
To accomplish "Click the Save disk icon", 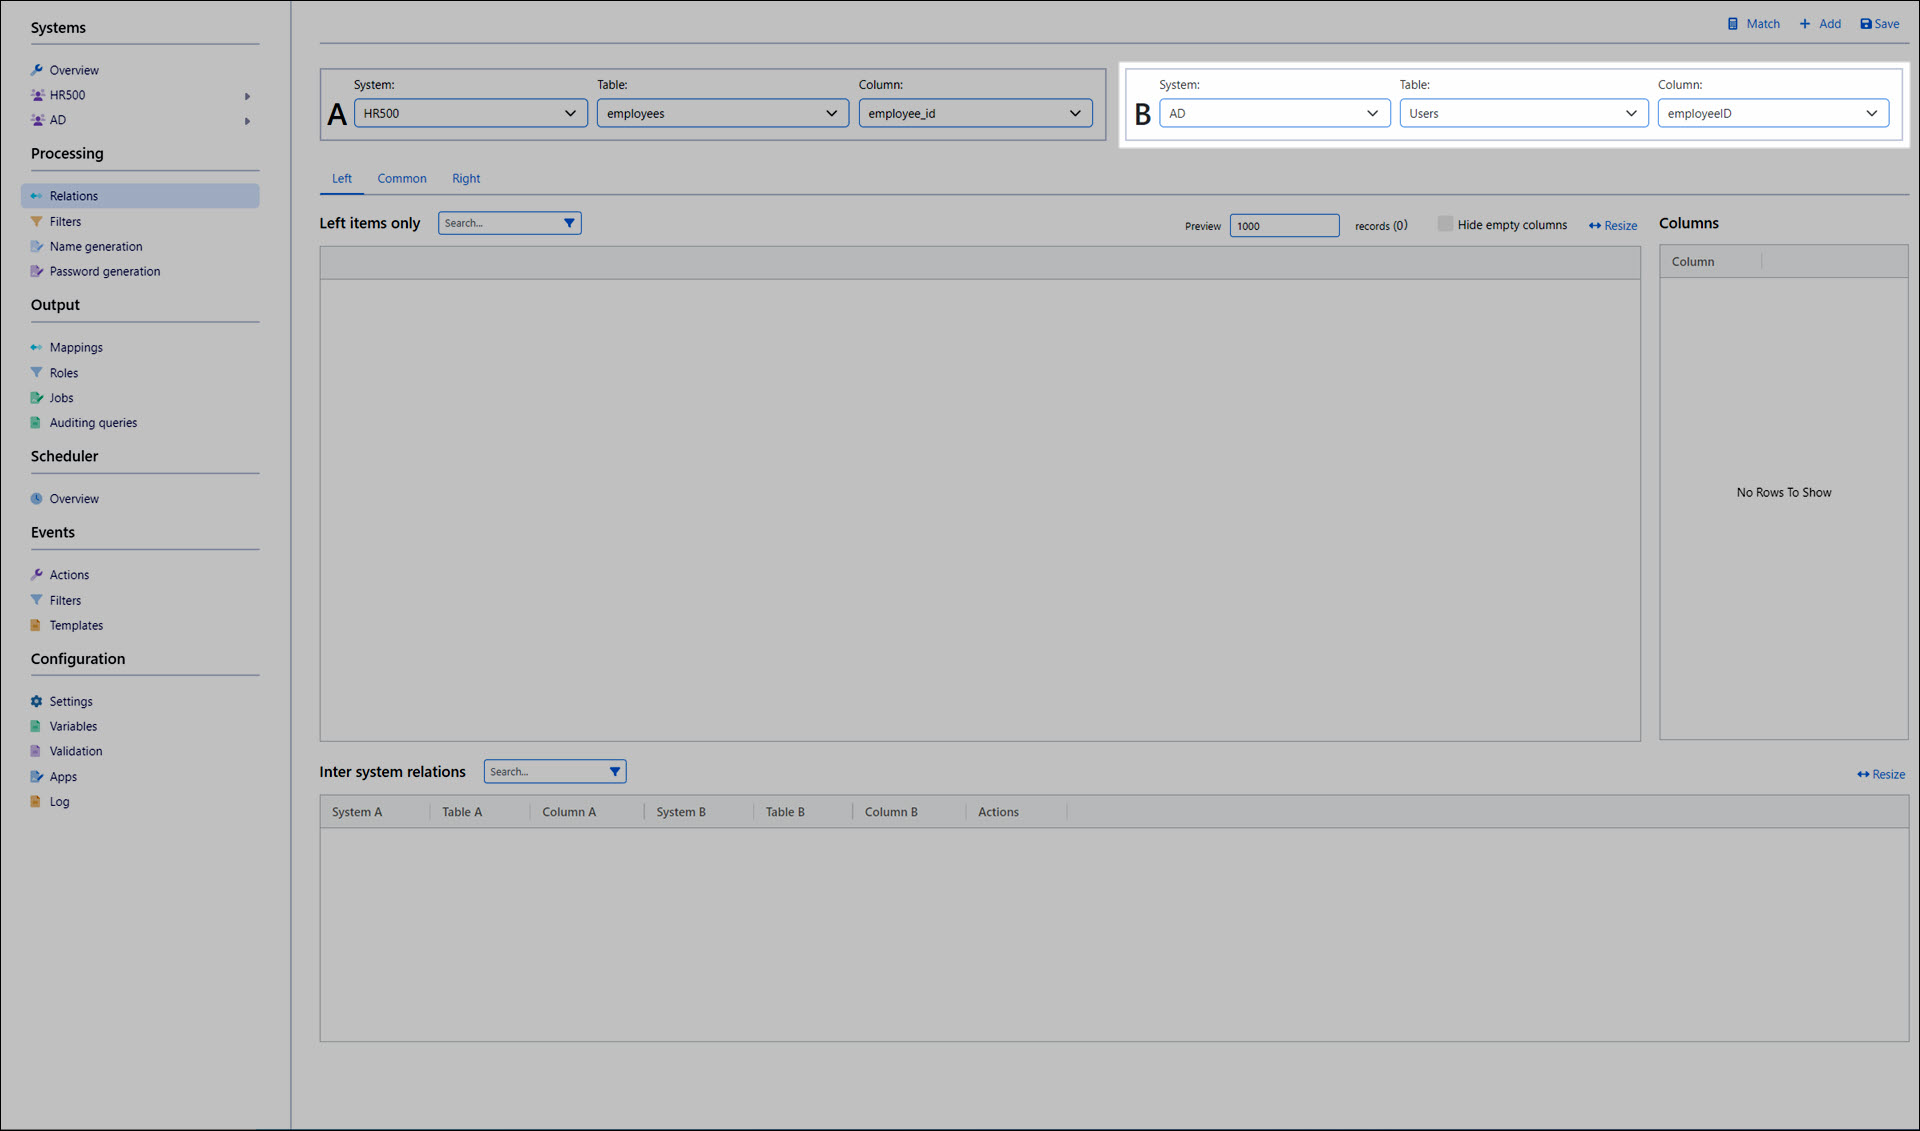I will [1865, 24].
